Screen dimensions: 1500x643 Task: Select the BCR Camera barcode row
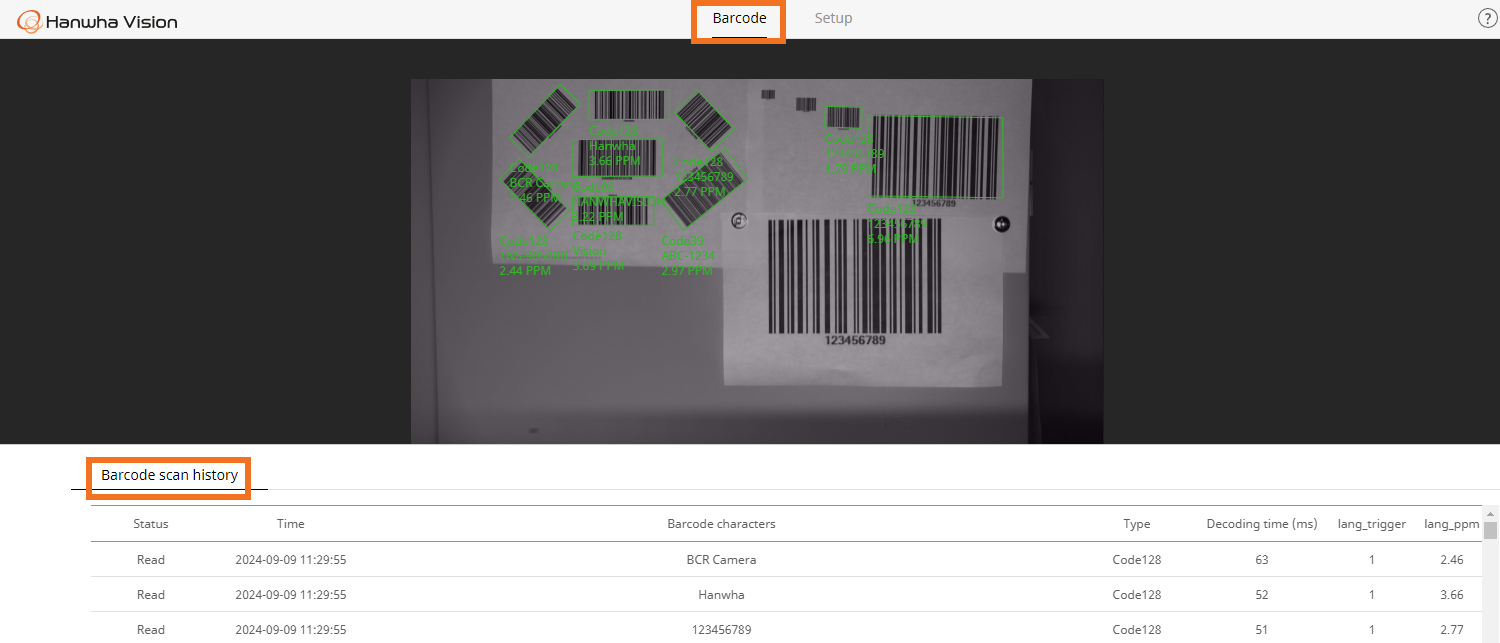coord(786,560)
